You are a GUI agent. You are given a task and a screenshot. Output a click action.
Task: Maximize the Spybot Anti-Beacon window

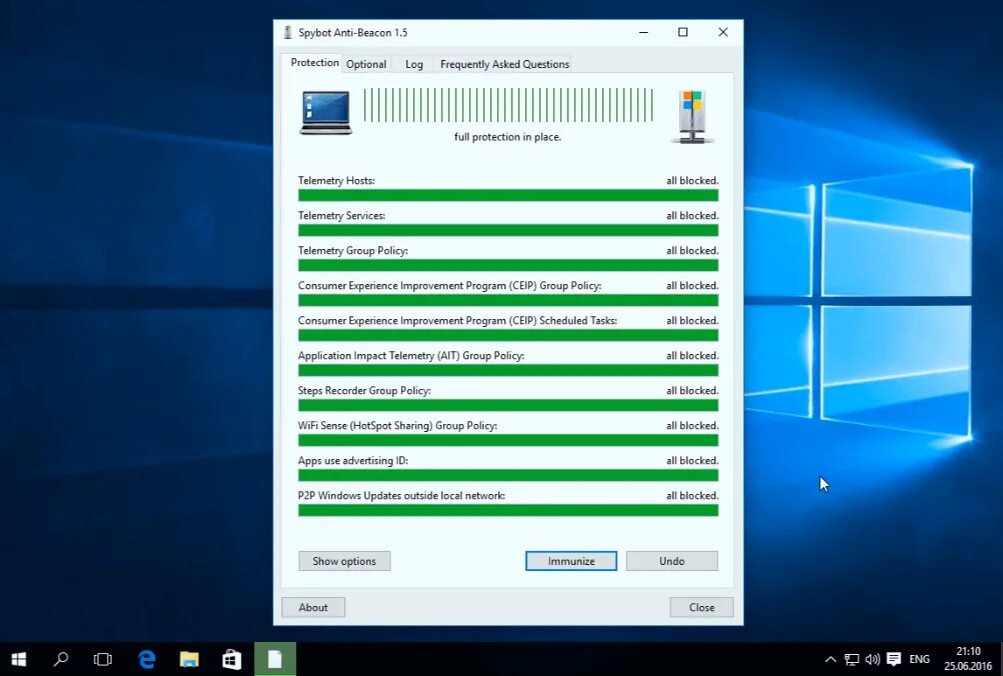pyautogui.click(x=683, y=32)
